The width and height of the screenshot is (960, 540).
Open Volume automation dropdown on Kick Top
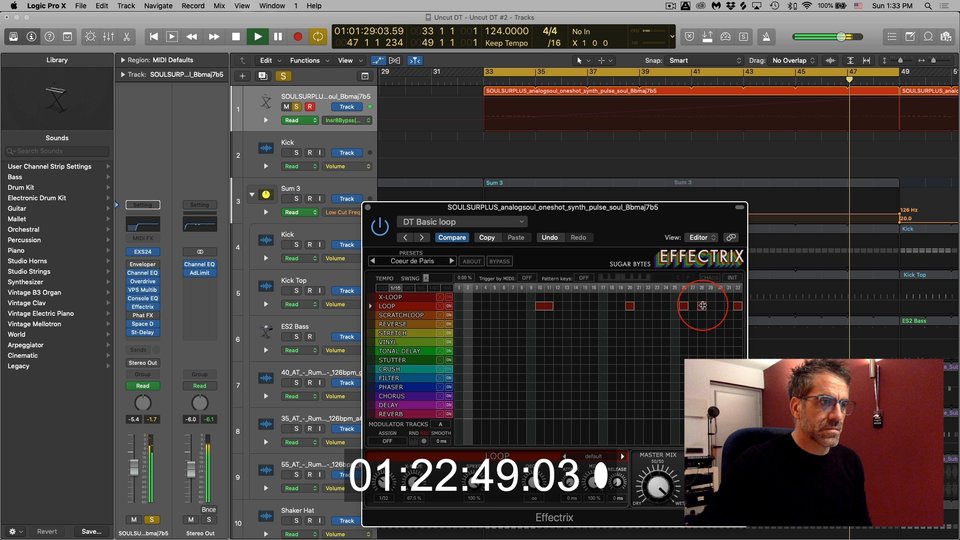347,304
